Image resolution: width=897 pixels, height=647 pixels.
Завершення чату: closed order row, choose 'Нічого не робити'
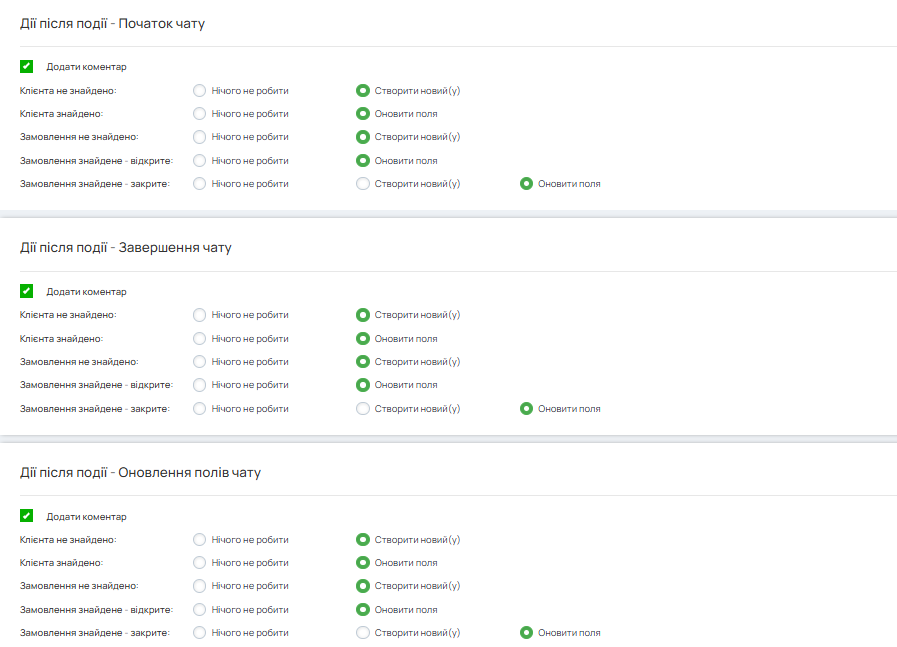point(200,409)
